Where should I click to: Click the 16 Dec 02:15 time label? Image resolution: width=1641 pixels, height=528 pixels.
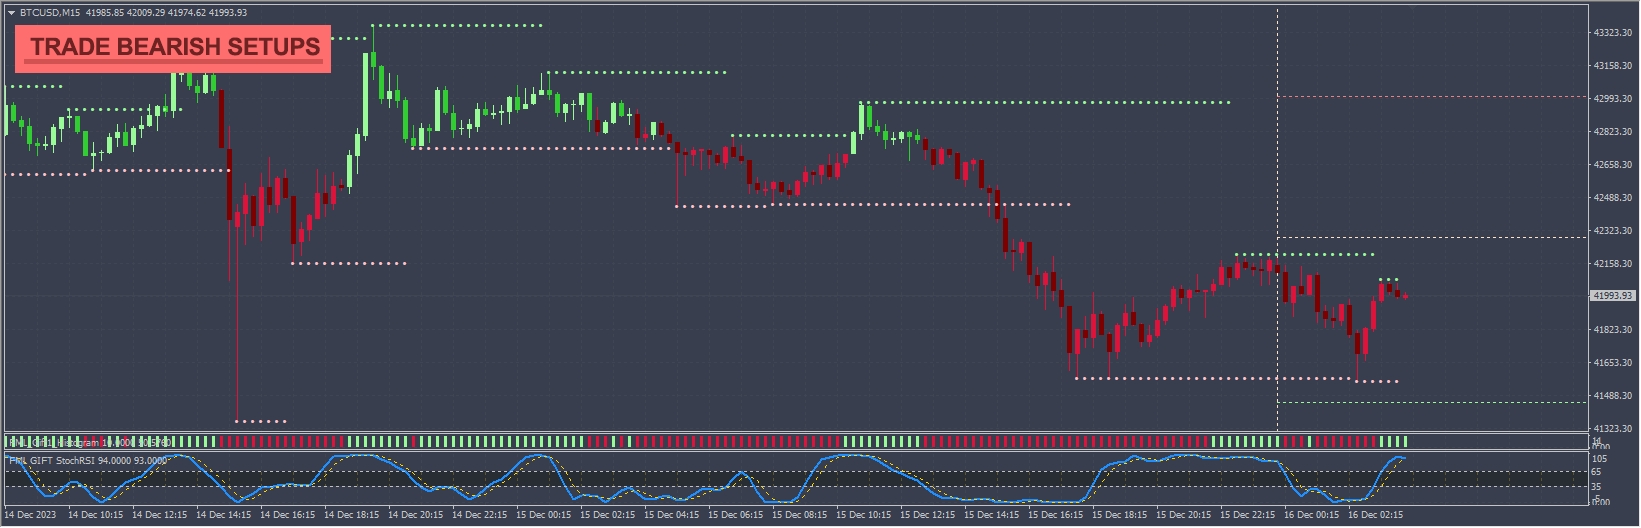(x=1375, y=515)
